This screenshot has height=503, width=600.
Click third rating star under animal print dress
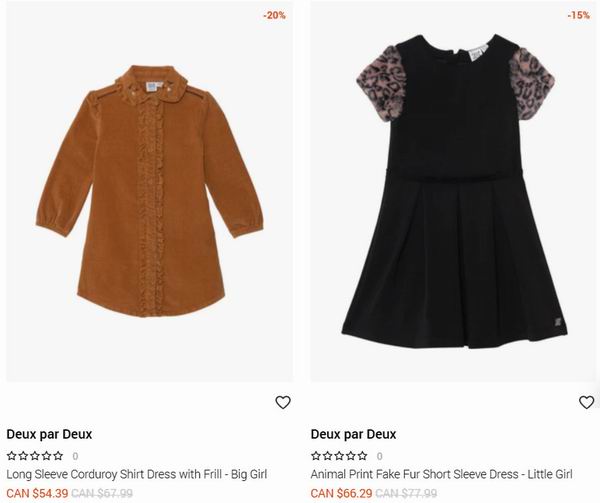tap(339, 456)
